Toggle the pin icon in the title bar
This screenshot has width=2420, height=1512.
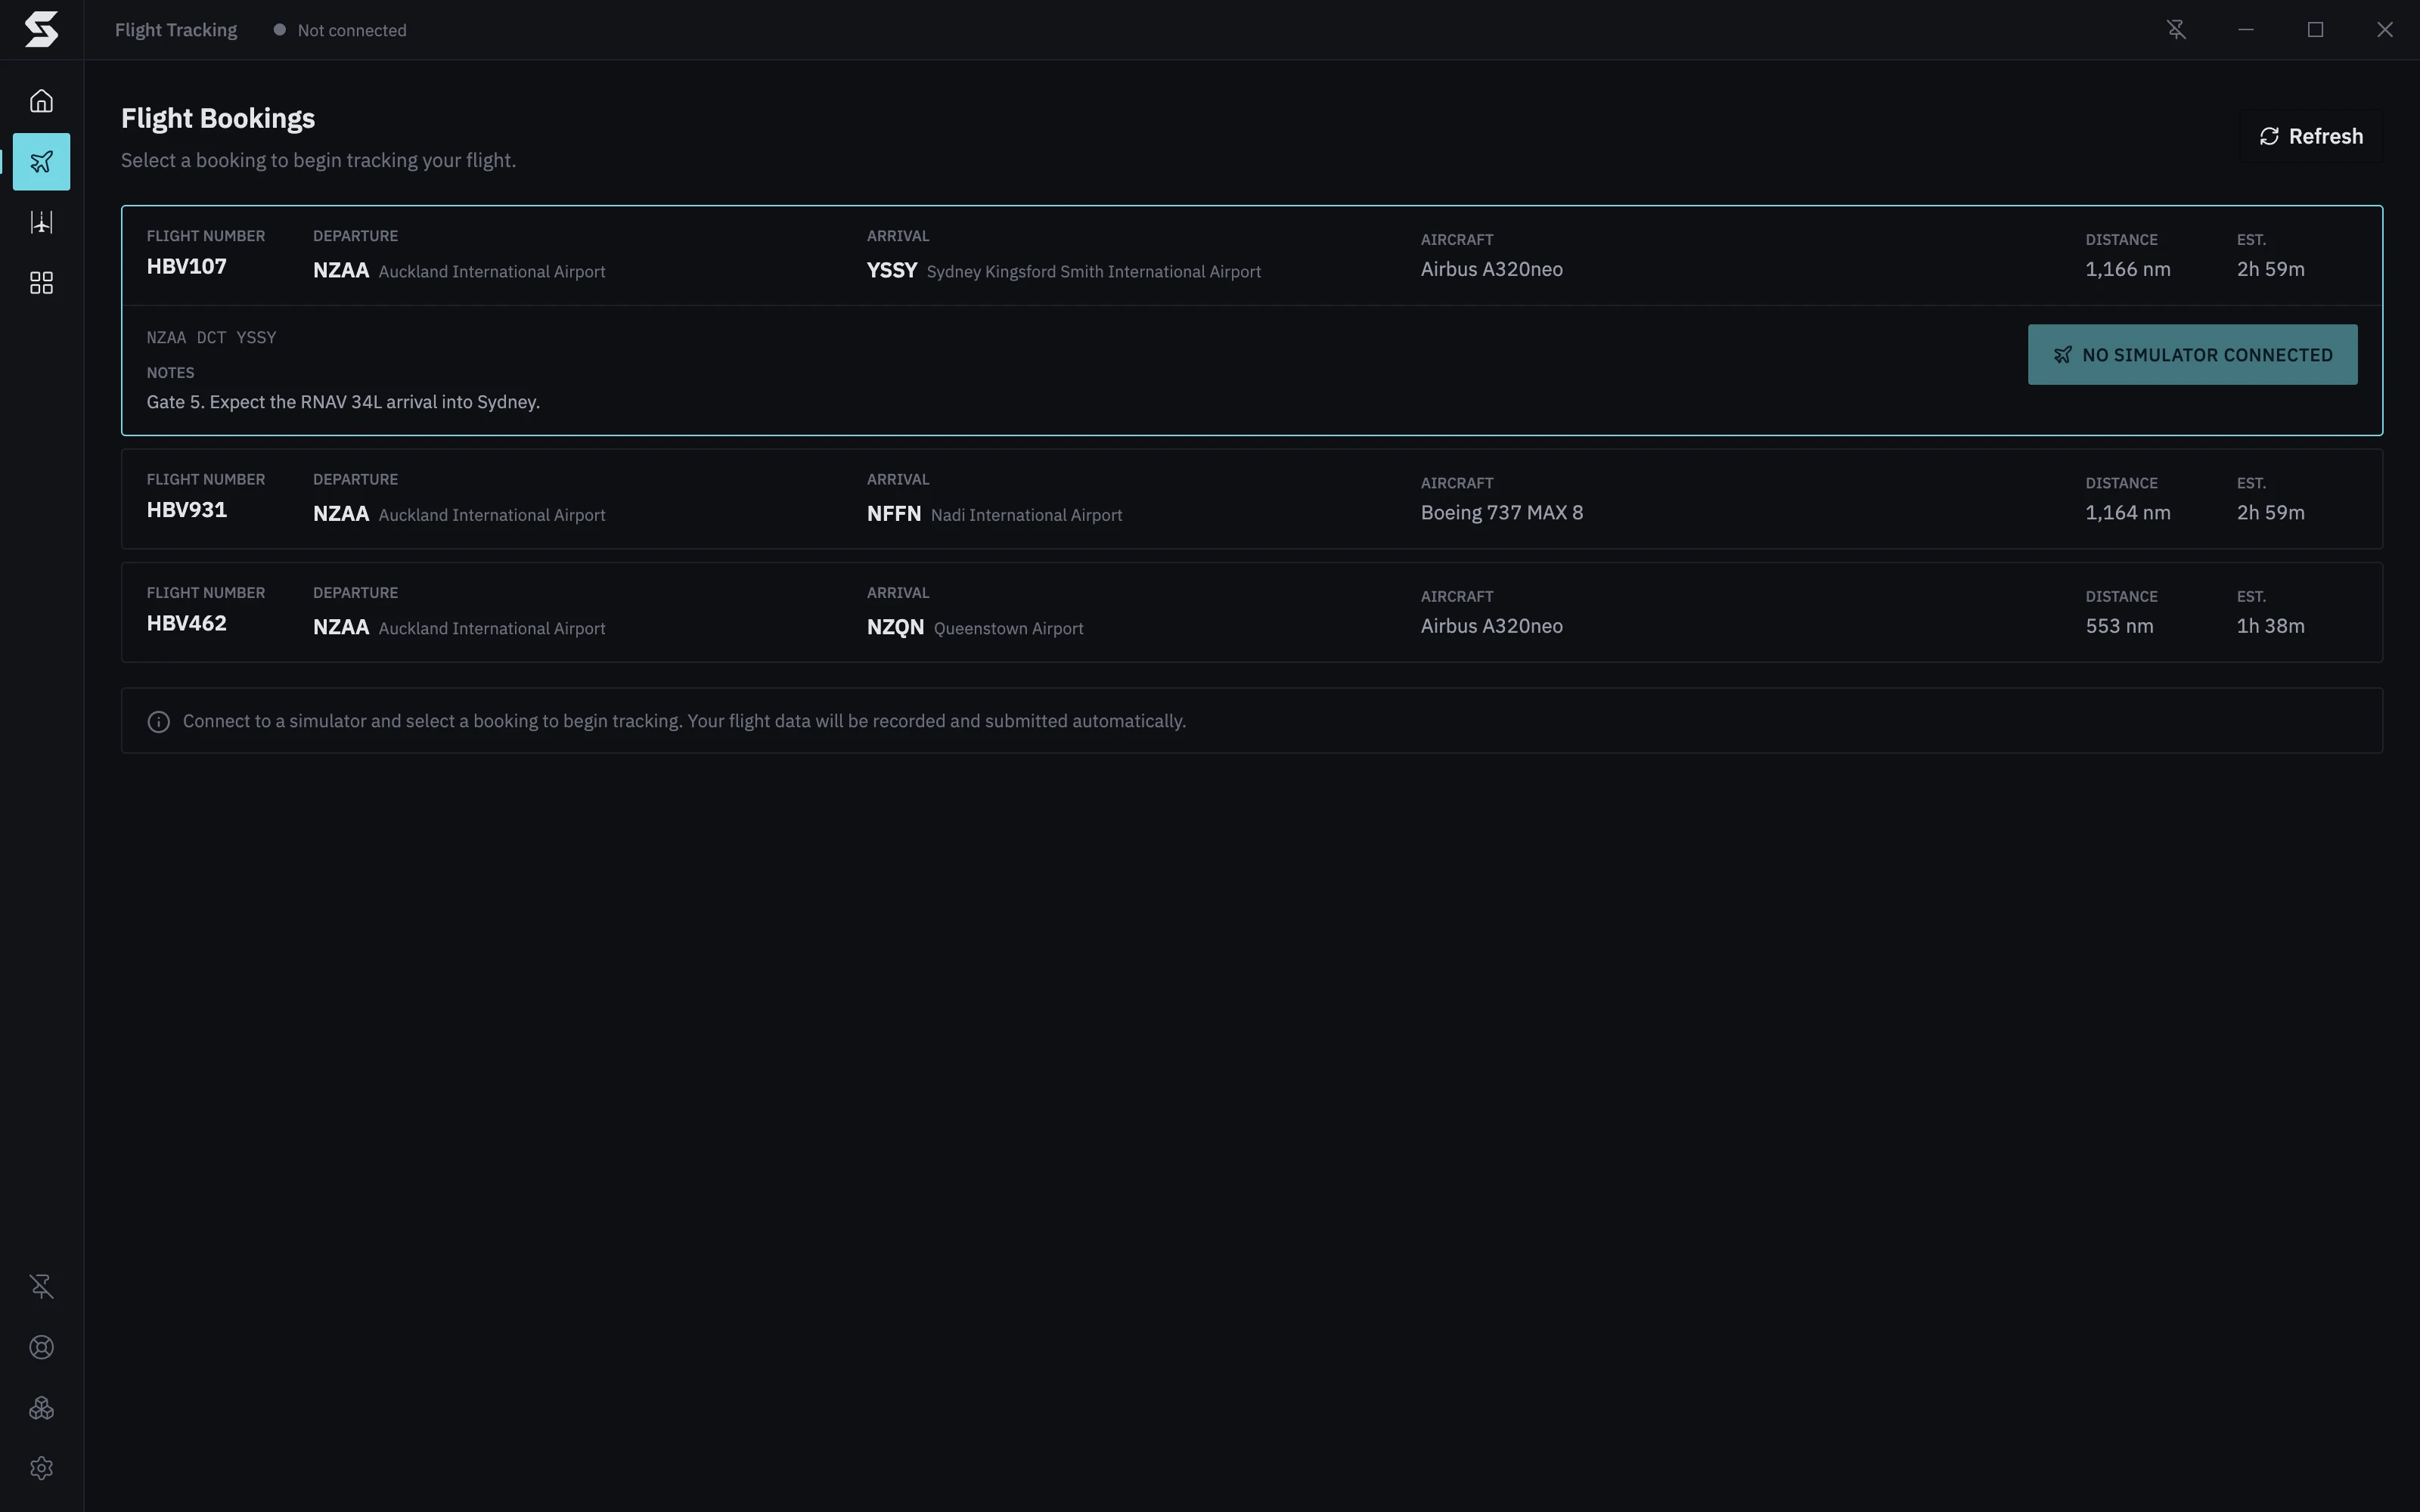pos(2176,30)
